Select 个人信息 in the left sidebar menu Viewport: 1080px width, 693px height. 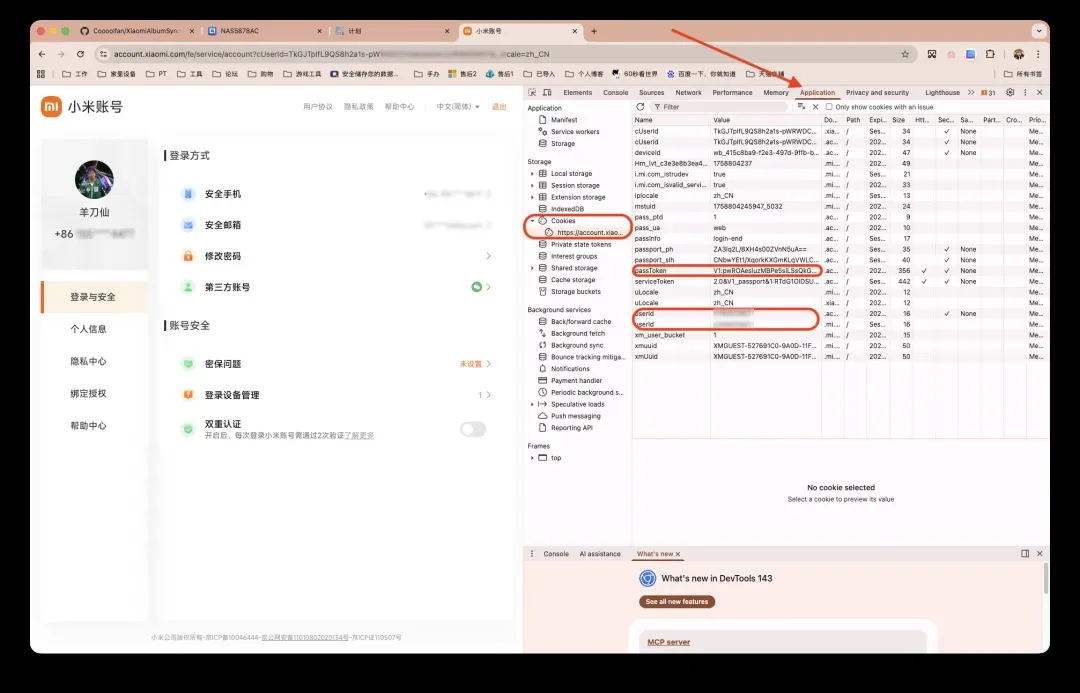pos(88,329)
